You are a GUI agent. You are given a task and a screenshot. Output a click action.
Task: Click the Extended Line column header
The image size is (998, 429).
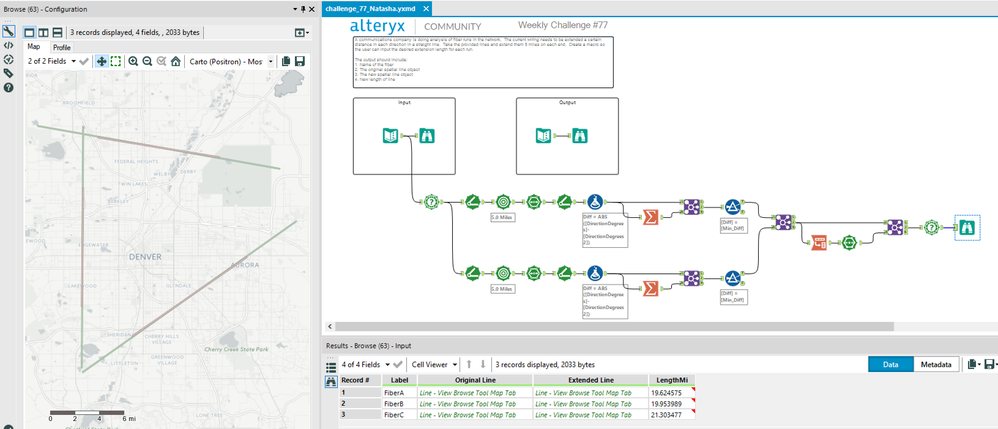[x=591, y=380]
